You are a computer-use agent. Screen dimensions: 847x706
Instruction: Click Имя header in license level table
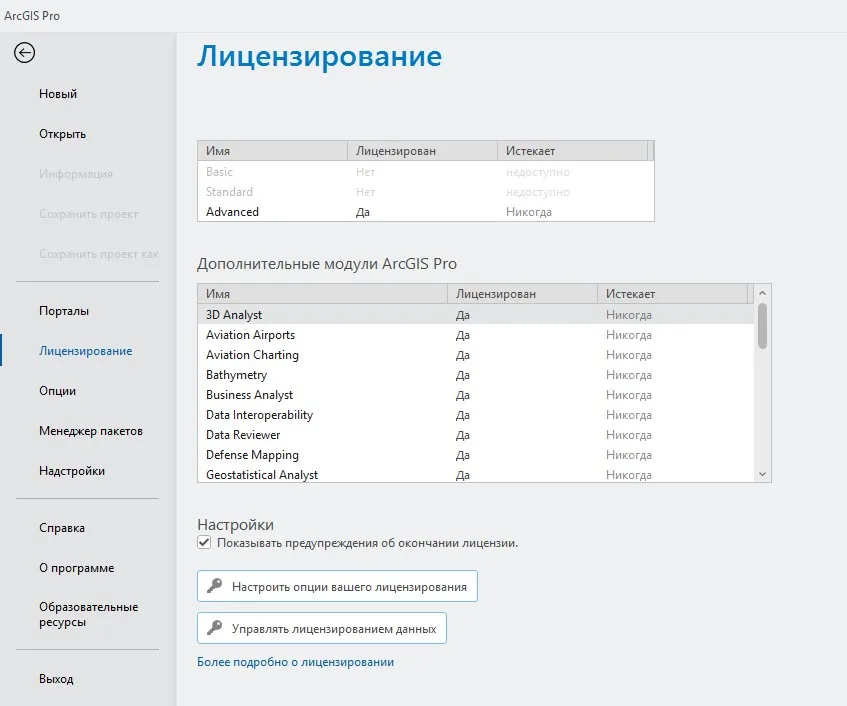pos(272,151)
